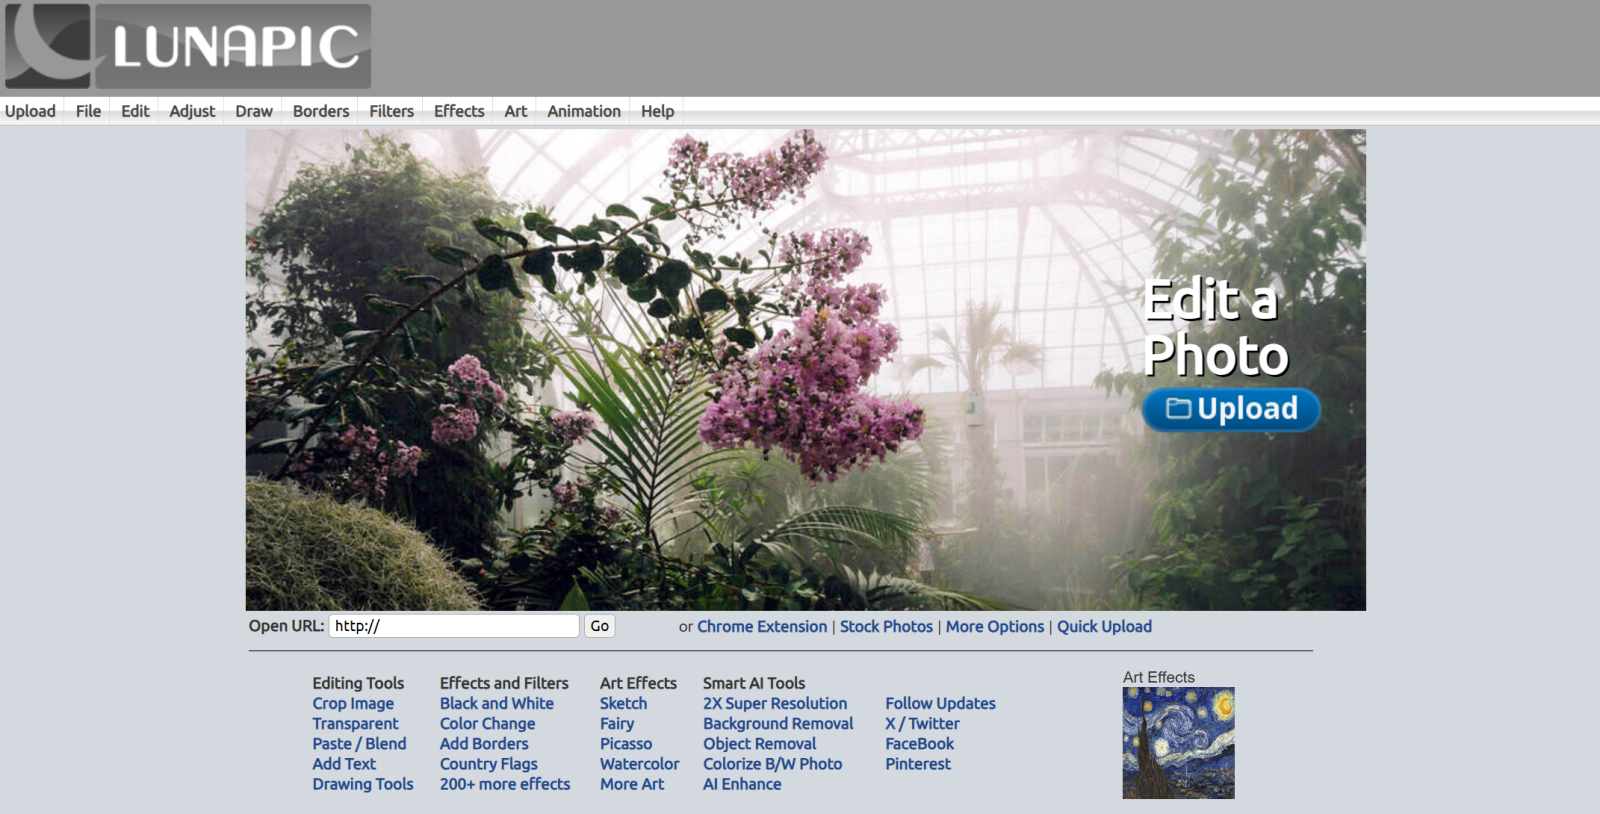Open the FaceBook link
The width and height of the screenshot is (1600, 814).
[x=919, y=743]
